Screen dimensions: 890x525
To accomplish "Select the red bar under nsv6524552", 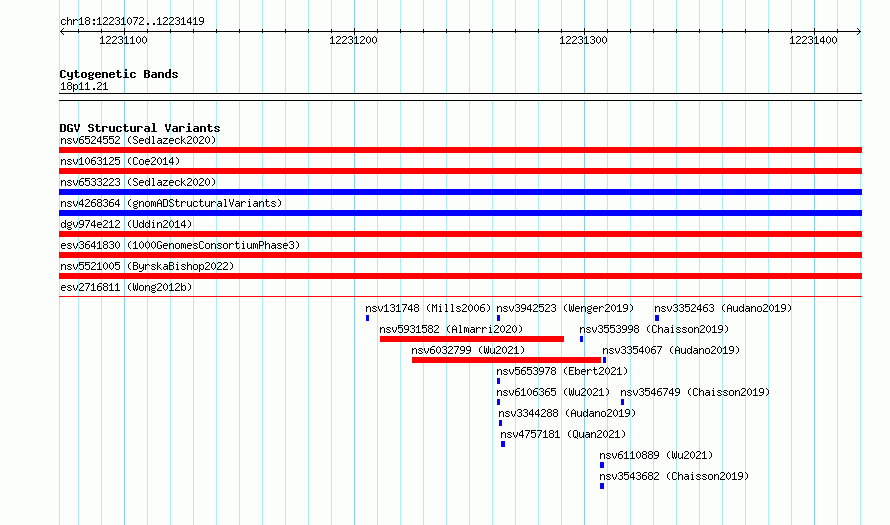I will (460, 150).
